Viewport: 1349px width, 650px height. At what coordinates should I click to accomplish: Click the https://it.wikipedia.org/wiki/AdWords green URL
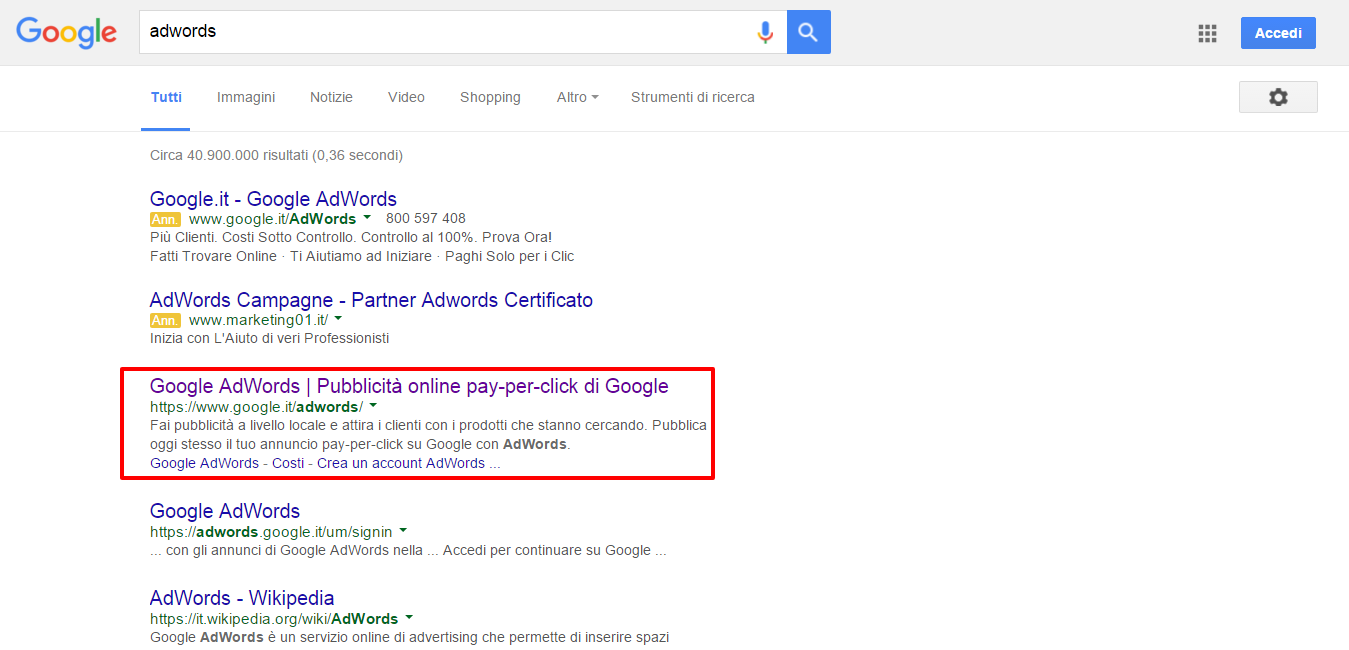point(274,619)
